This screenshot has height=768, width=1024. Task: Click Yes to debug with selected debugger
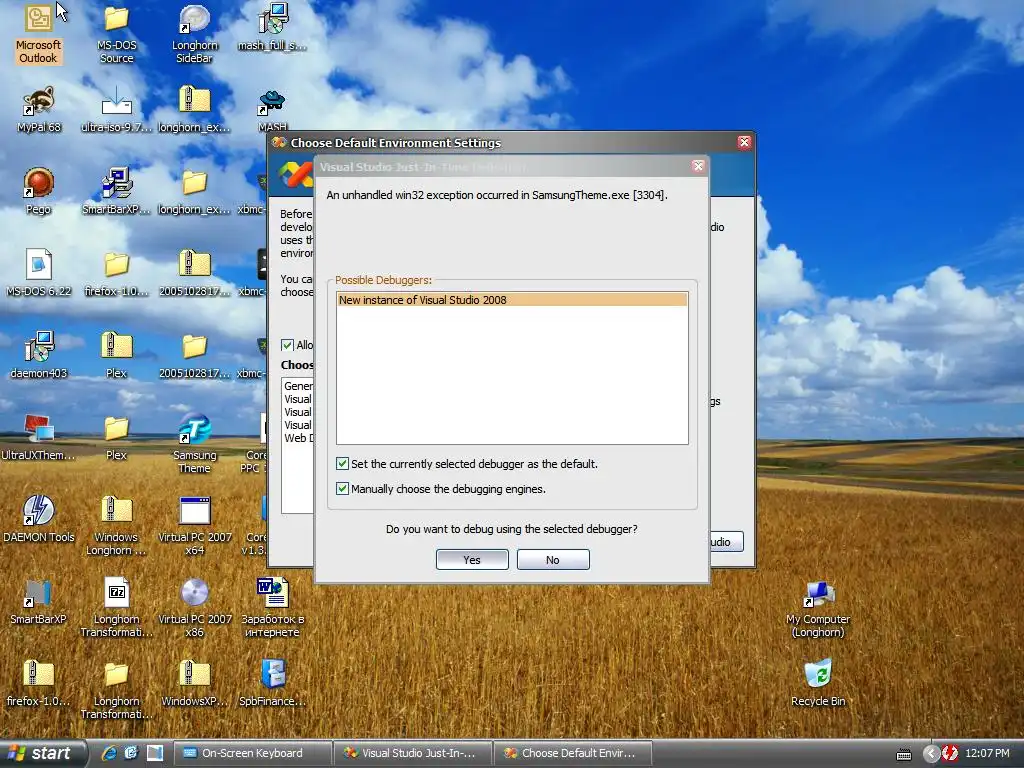pyautogui.click(x=472, y=560)
